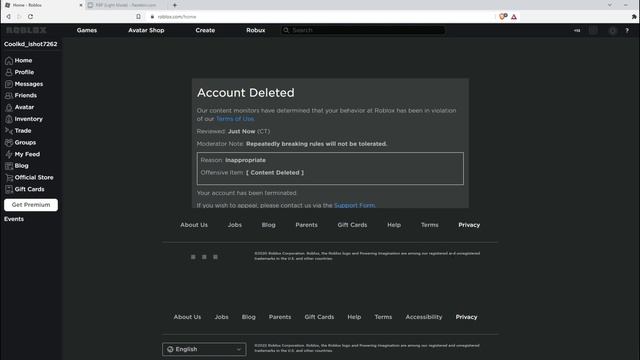This screenshot has width=640, height=360.
Task: Reload the page with refresh icon
Action: click(31, 17)
